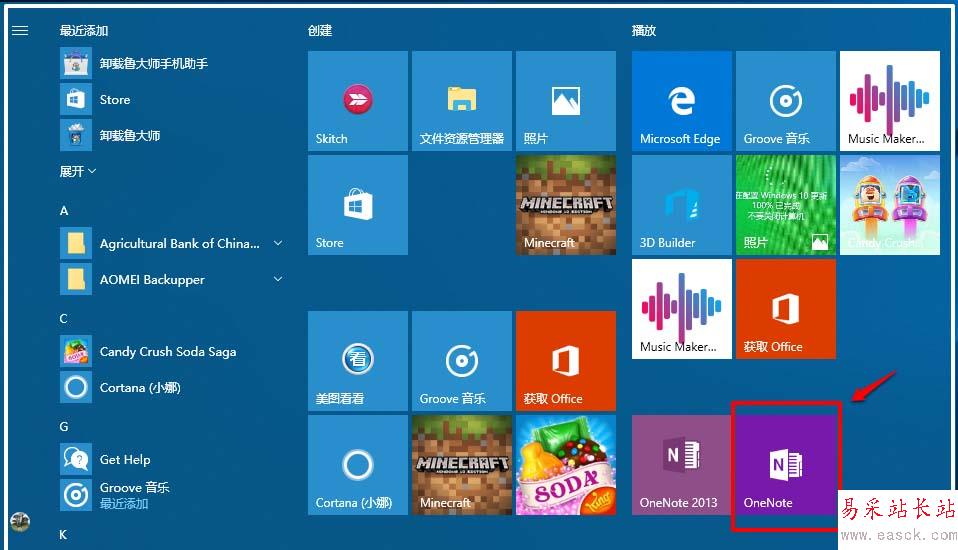This screenshot has width=958, height=550.
Task: Jump to letter G section header
Action: (64, 427)
